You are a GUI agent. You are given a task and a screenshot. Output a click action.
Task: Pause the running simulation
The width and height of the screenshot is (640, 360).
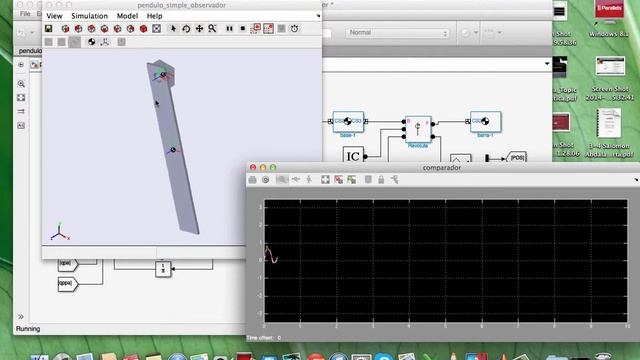229,29
